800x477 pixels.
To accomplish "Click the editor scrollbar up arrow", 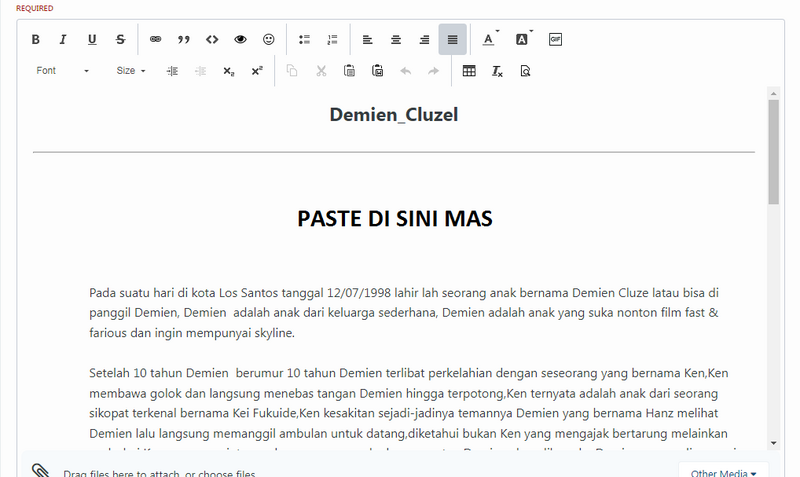I will pos(773,93).
